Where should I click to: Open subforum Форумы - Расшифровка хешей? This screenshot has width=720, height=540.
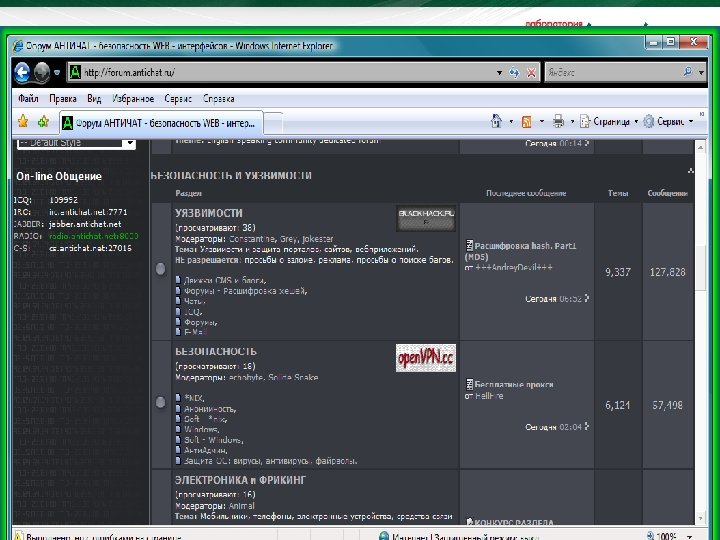point(246,291)
